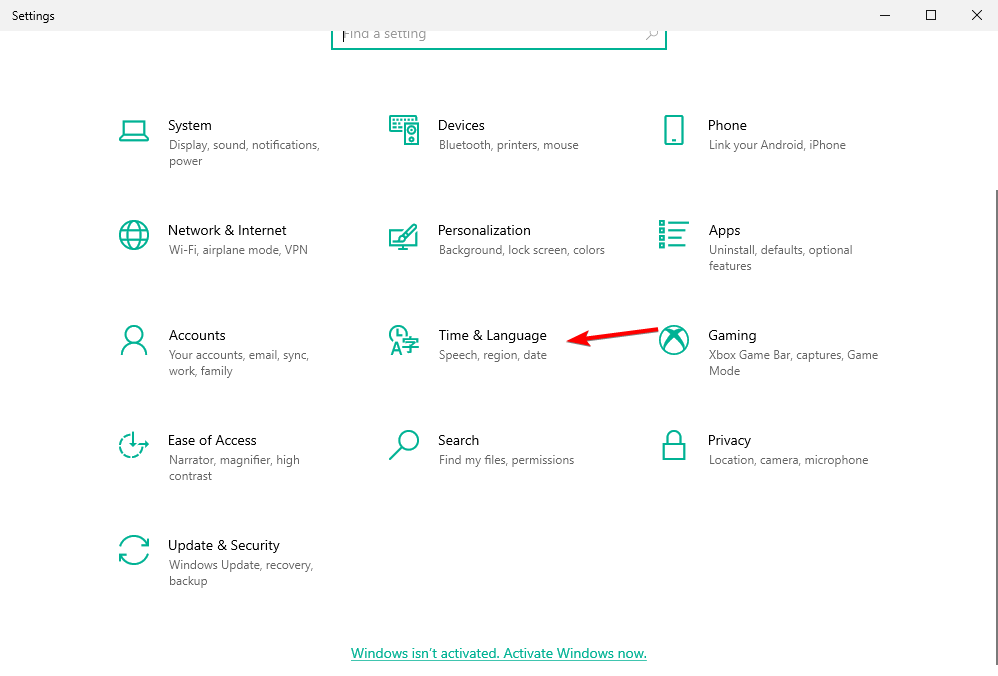Viewport: 998px width, 676px height.
Task: Open the Accounts heading
Action: (197, 335)
